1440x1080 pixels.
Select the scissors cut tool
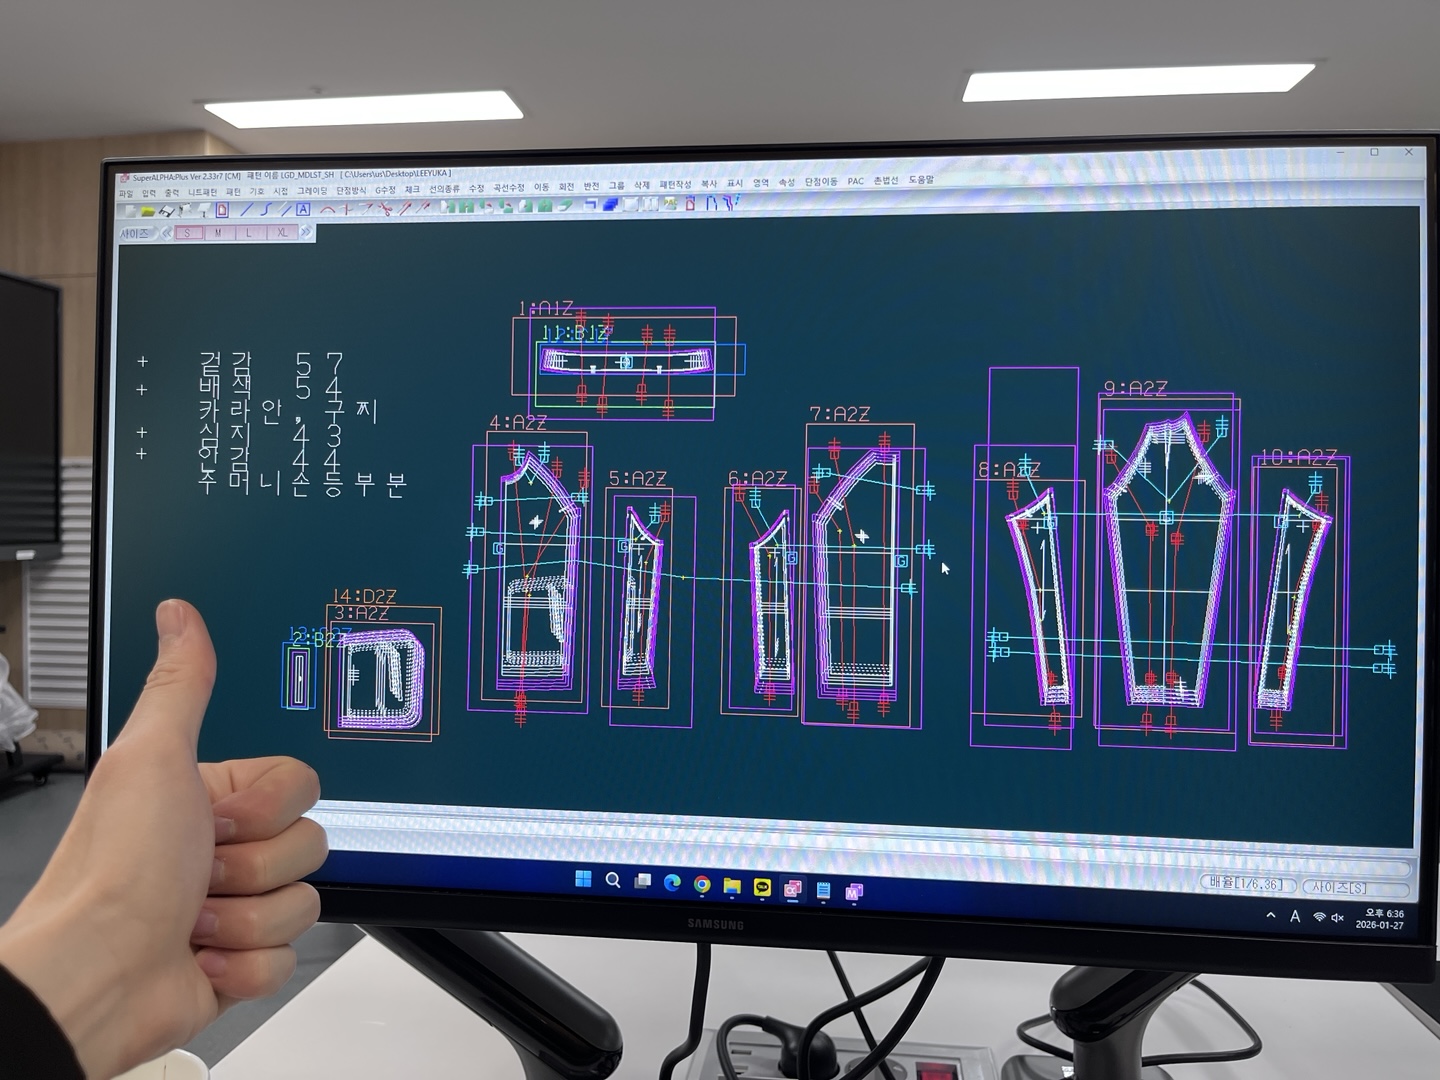(x=385, y=209)
